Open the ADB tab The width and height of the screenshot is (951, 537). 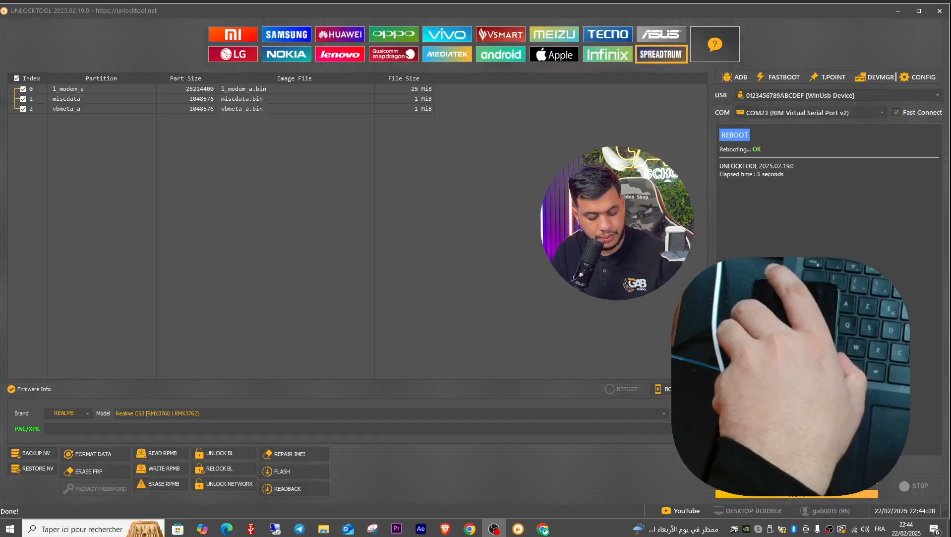[x=734, y=77]
